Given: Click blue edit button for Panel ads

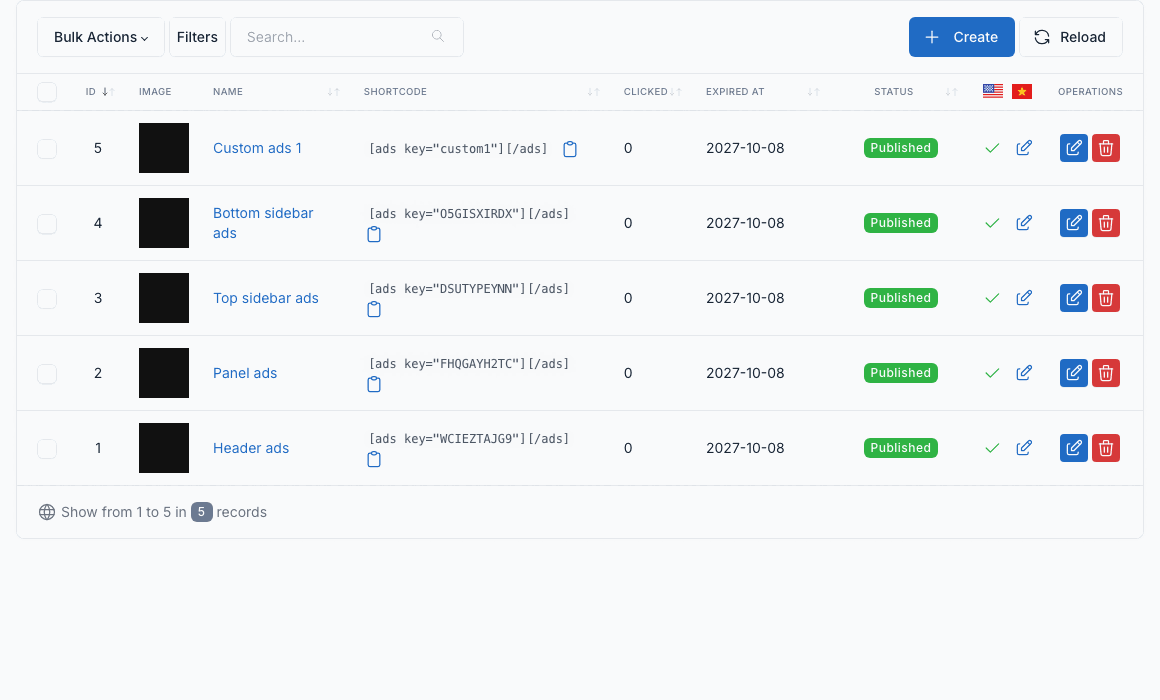Looking at the screenshot, I should pos(1073,373).
